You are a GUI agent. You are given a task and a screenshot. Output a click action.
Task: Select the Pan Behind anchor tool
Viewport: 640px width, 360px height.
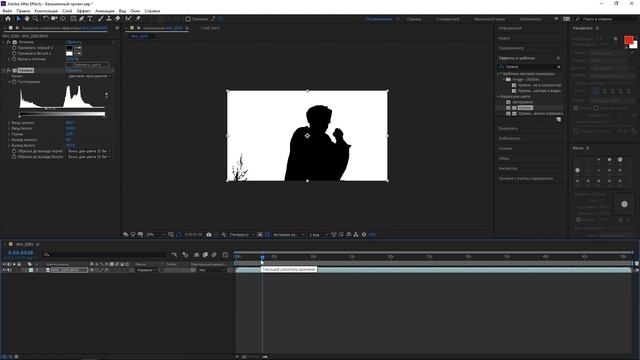pyautogui.click(x=63, y=19)
